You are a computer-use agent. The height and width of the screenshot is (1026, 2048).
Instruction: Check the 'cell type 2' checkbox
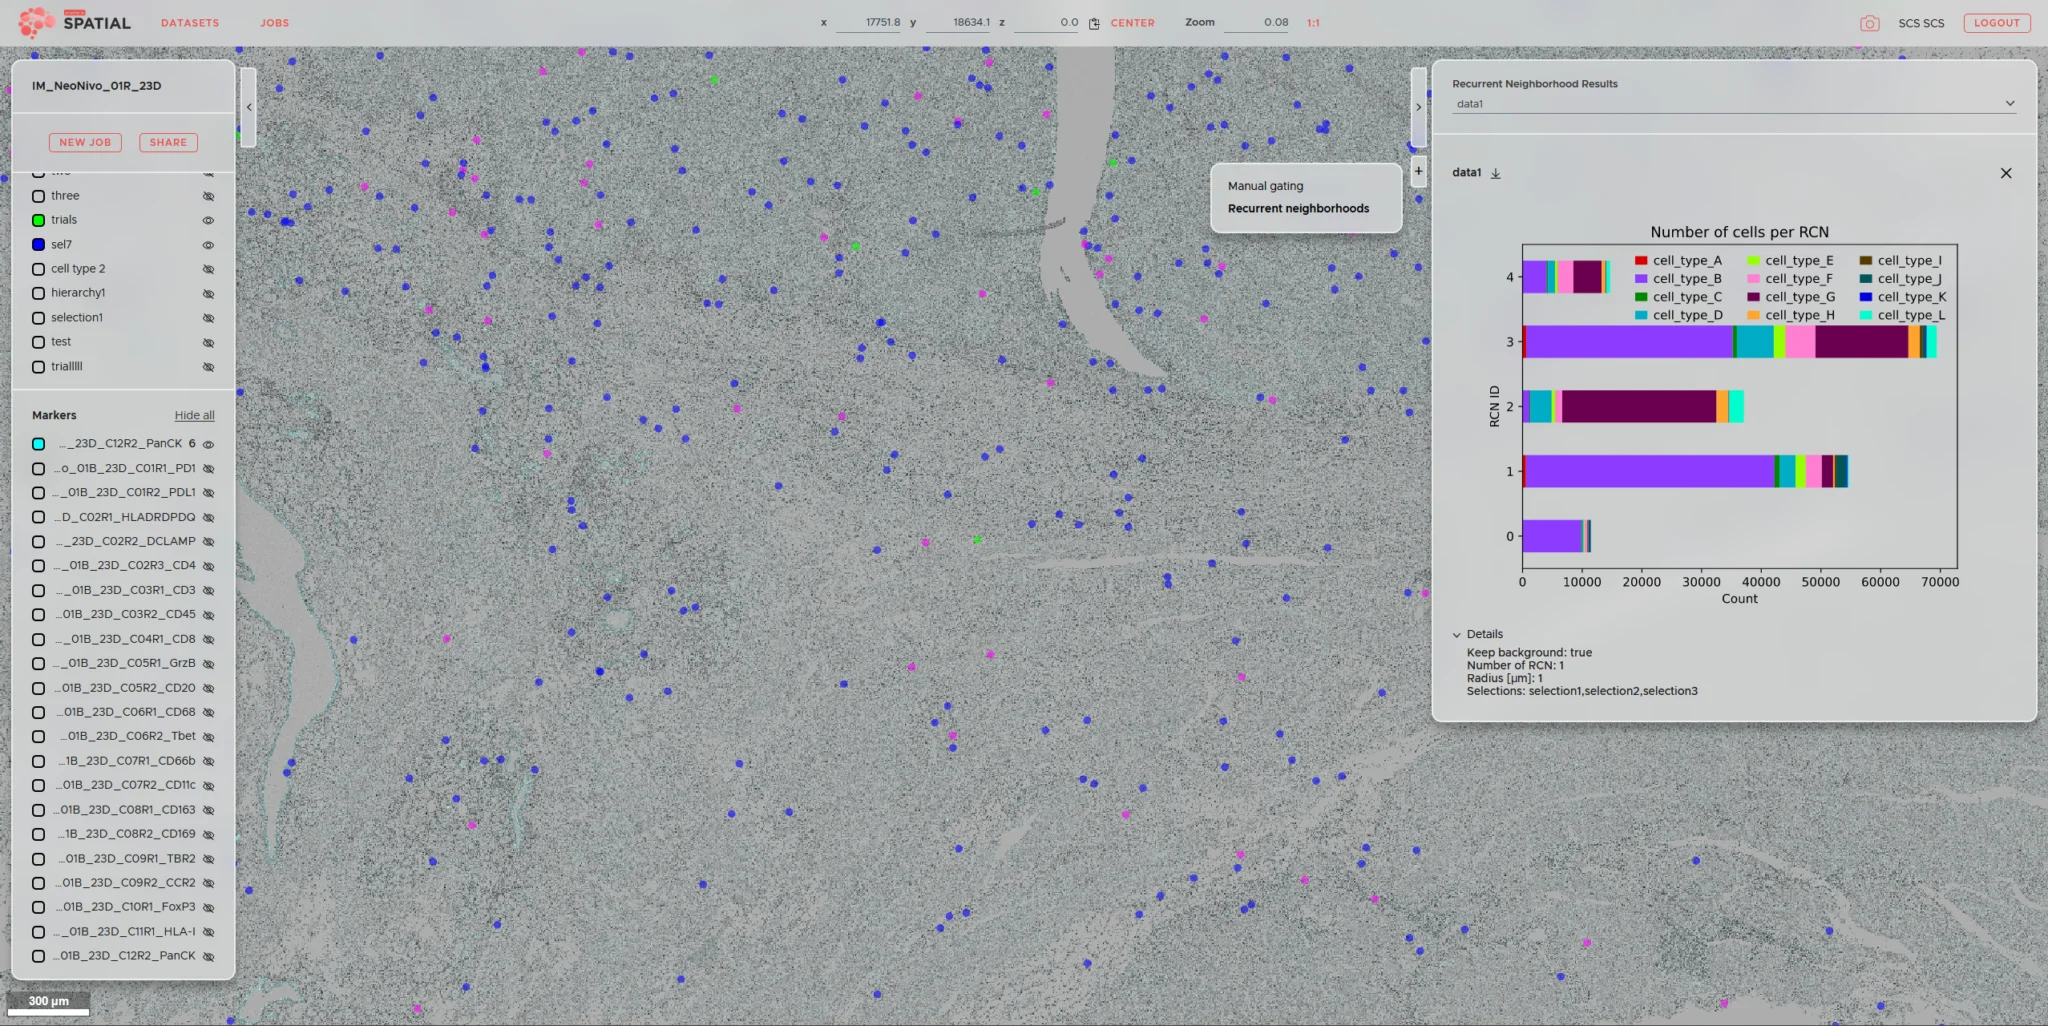coord(38,269)
